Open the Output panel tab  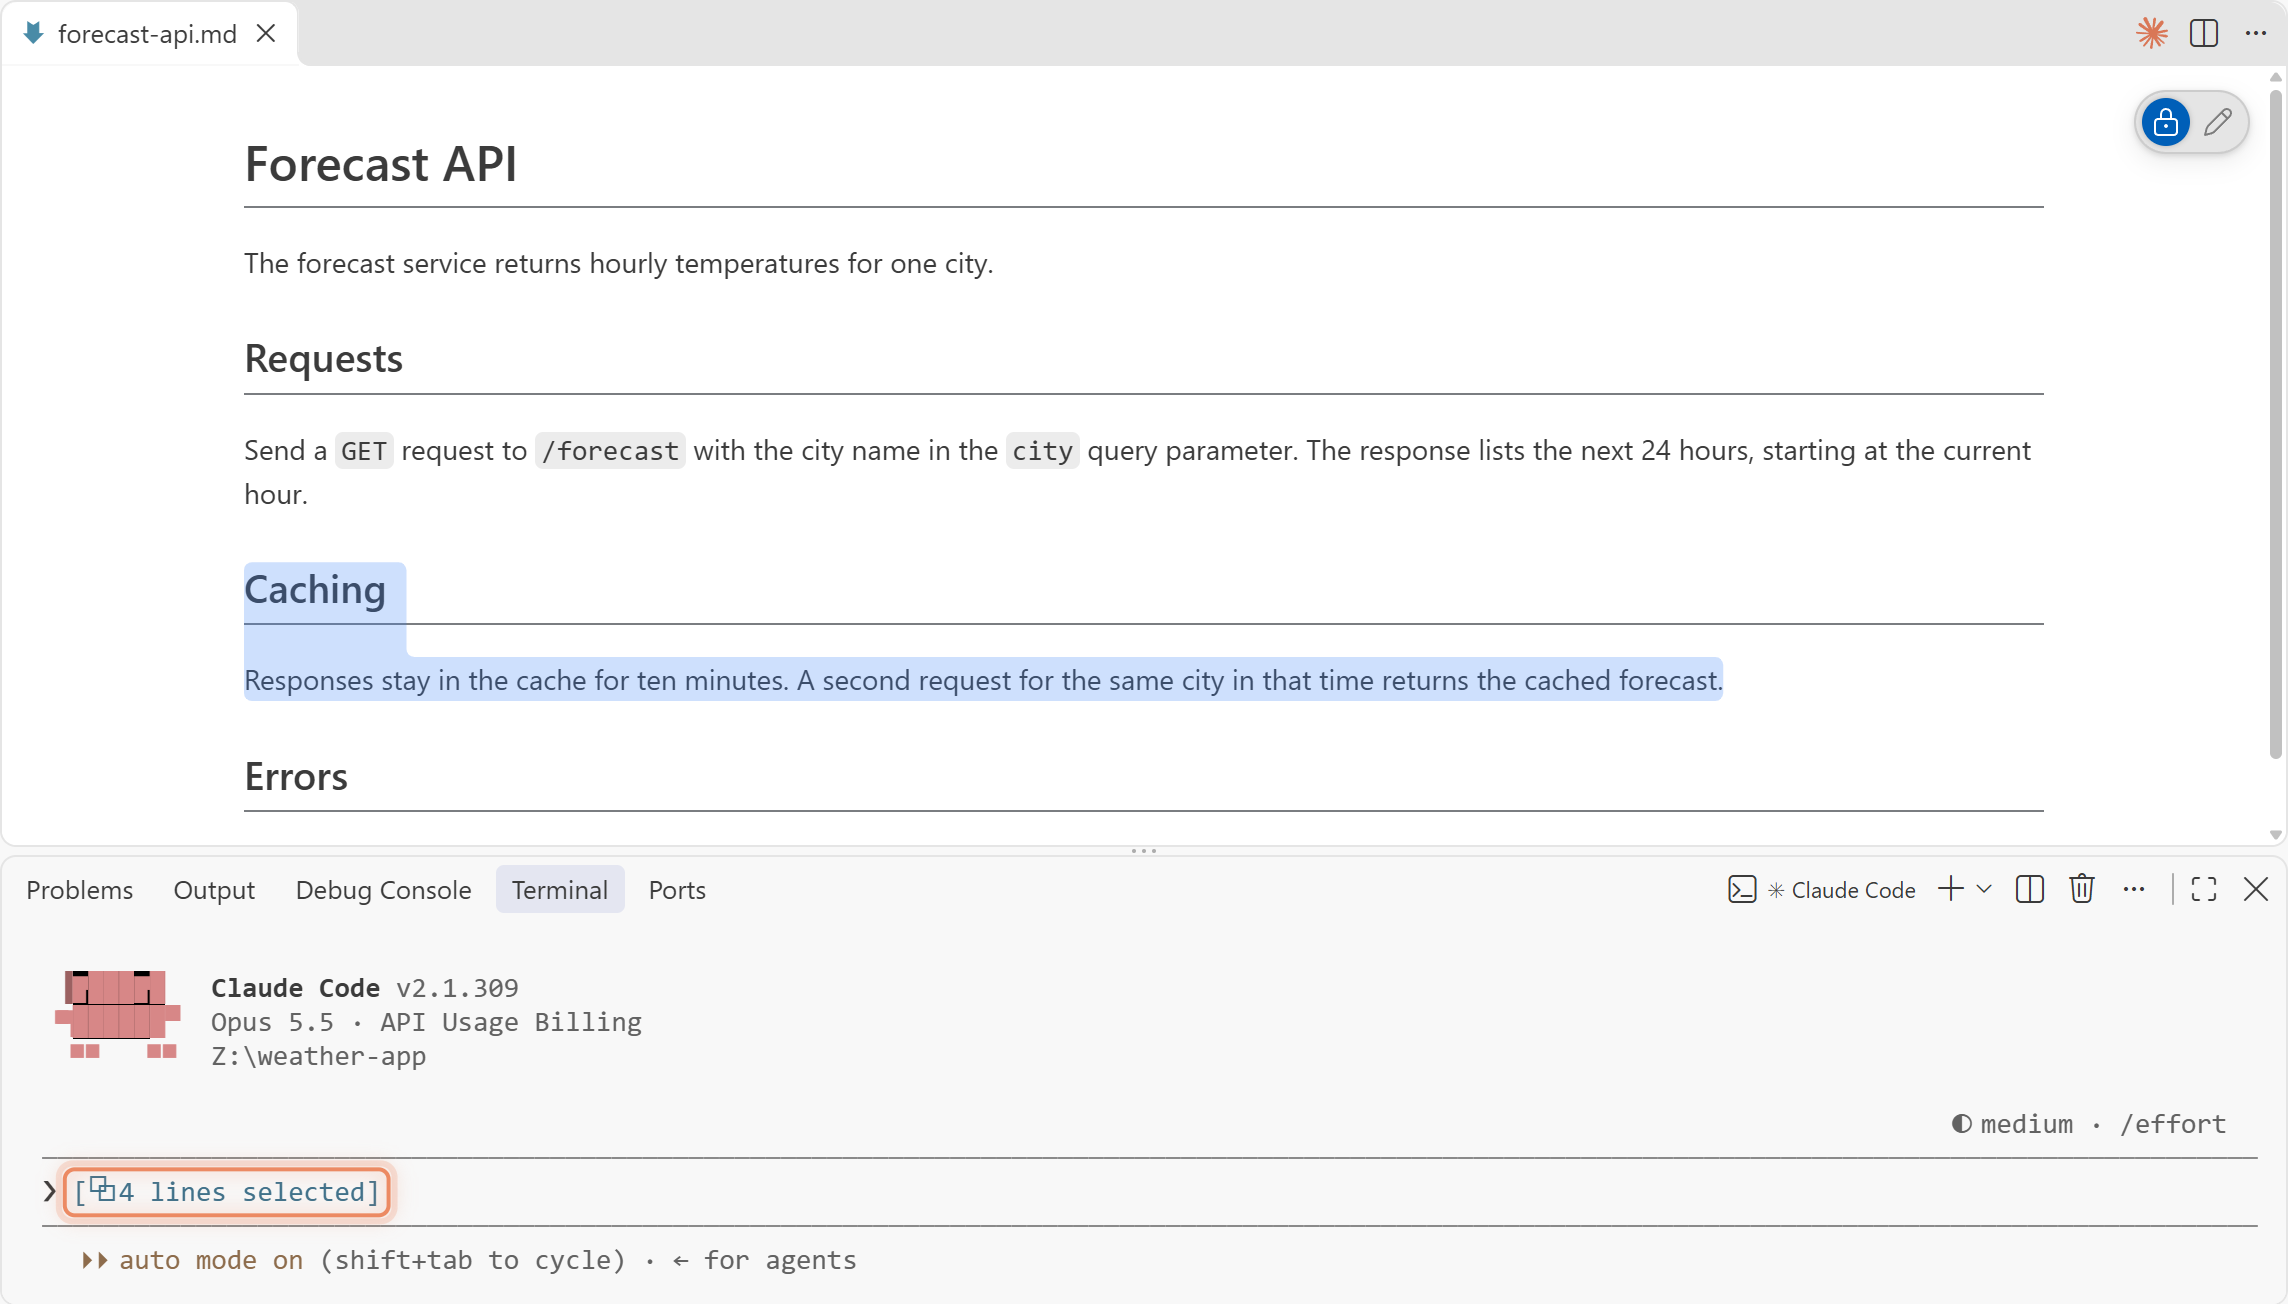click(214, 890)
